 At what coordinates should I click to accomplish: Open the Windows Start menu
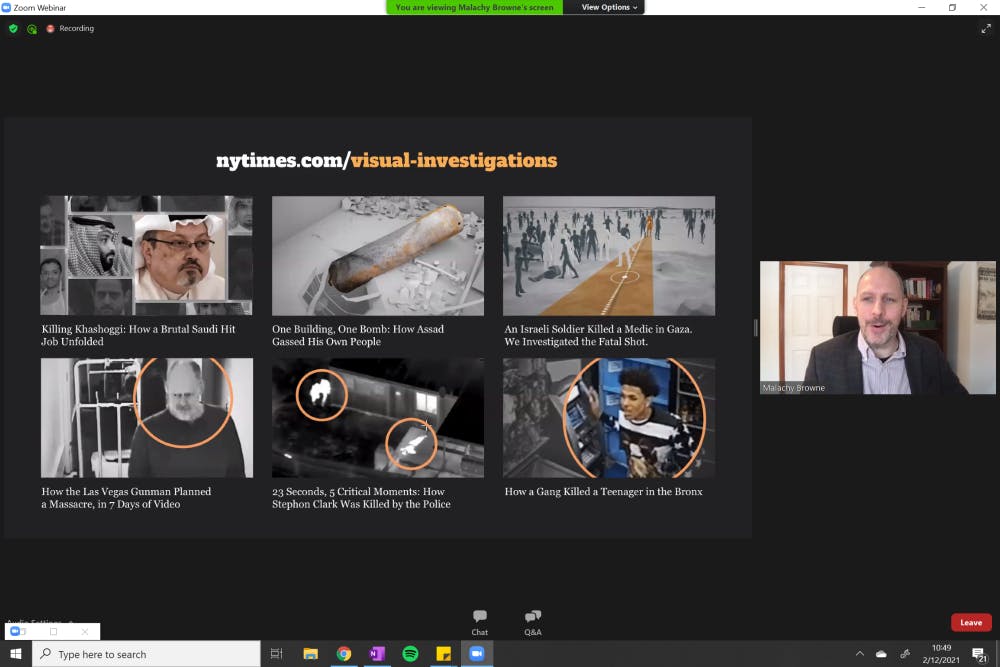16,654
